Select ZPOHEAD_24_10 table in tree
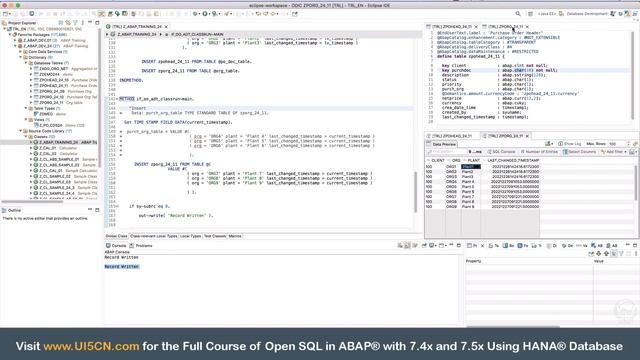 click(x=65, y=80)
